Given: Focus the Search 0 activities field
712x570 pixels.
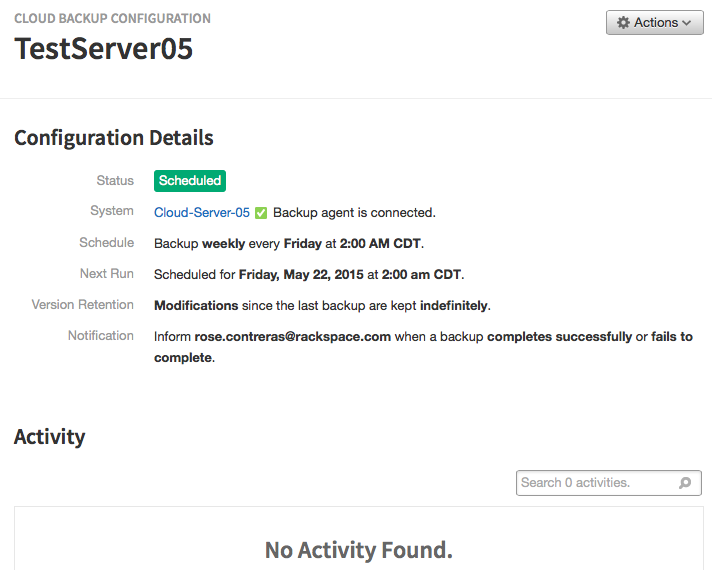Looking at the screenshot, I should [x=608, y=483].
